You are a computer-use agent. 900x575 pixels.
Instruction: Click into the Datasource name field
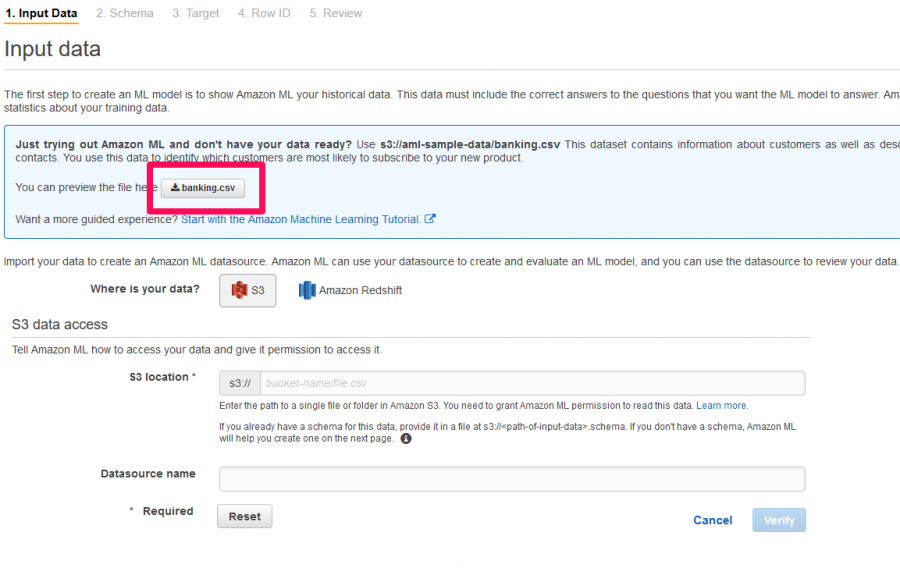pyautogui.click(x=512, y=479)
